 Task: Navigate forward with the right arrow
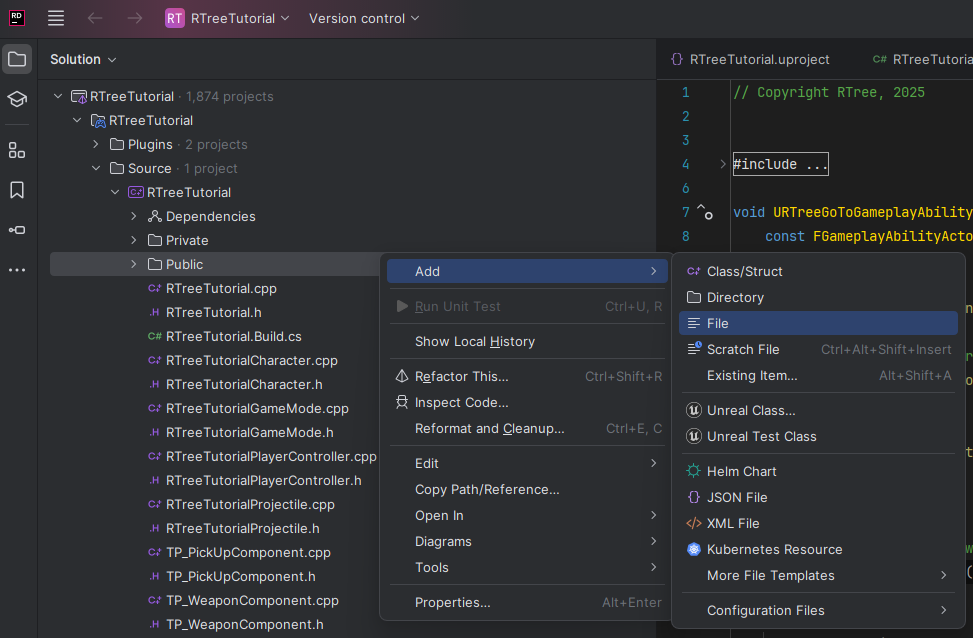coord(134,18)
